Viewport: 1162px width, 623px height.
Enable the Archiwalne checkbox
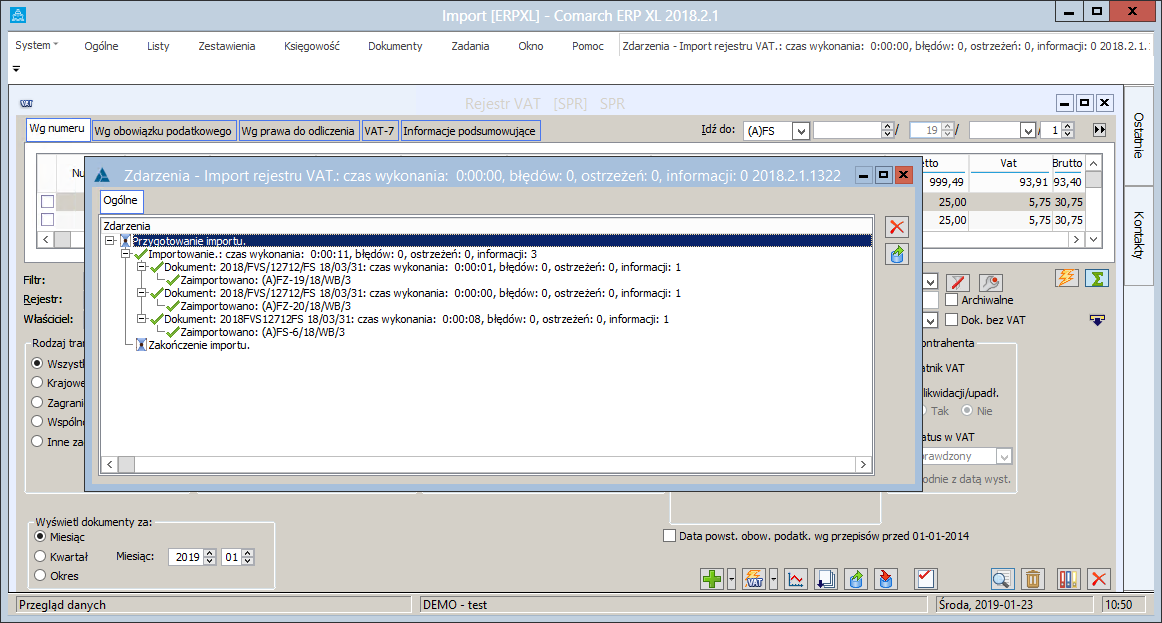click(x=952, y=300)
